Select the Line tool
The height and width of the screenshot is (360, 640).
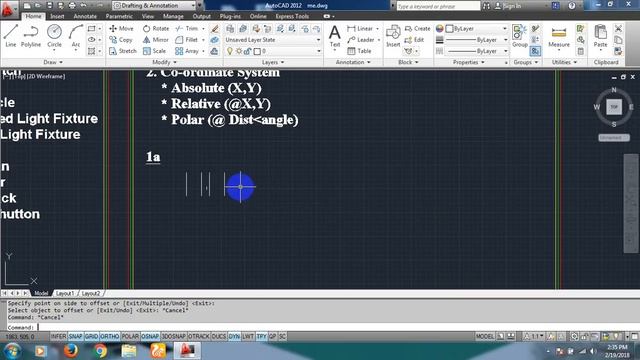coord(11,36)
